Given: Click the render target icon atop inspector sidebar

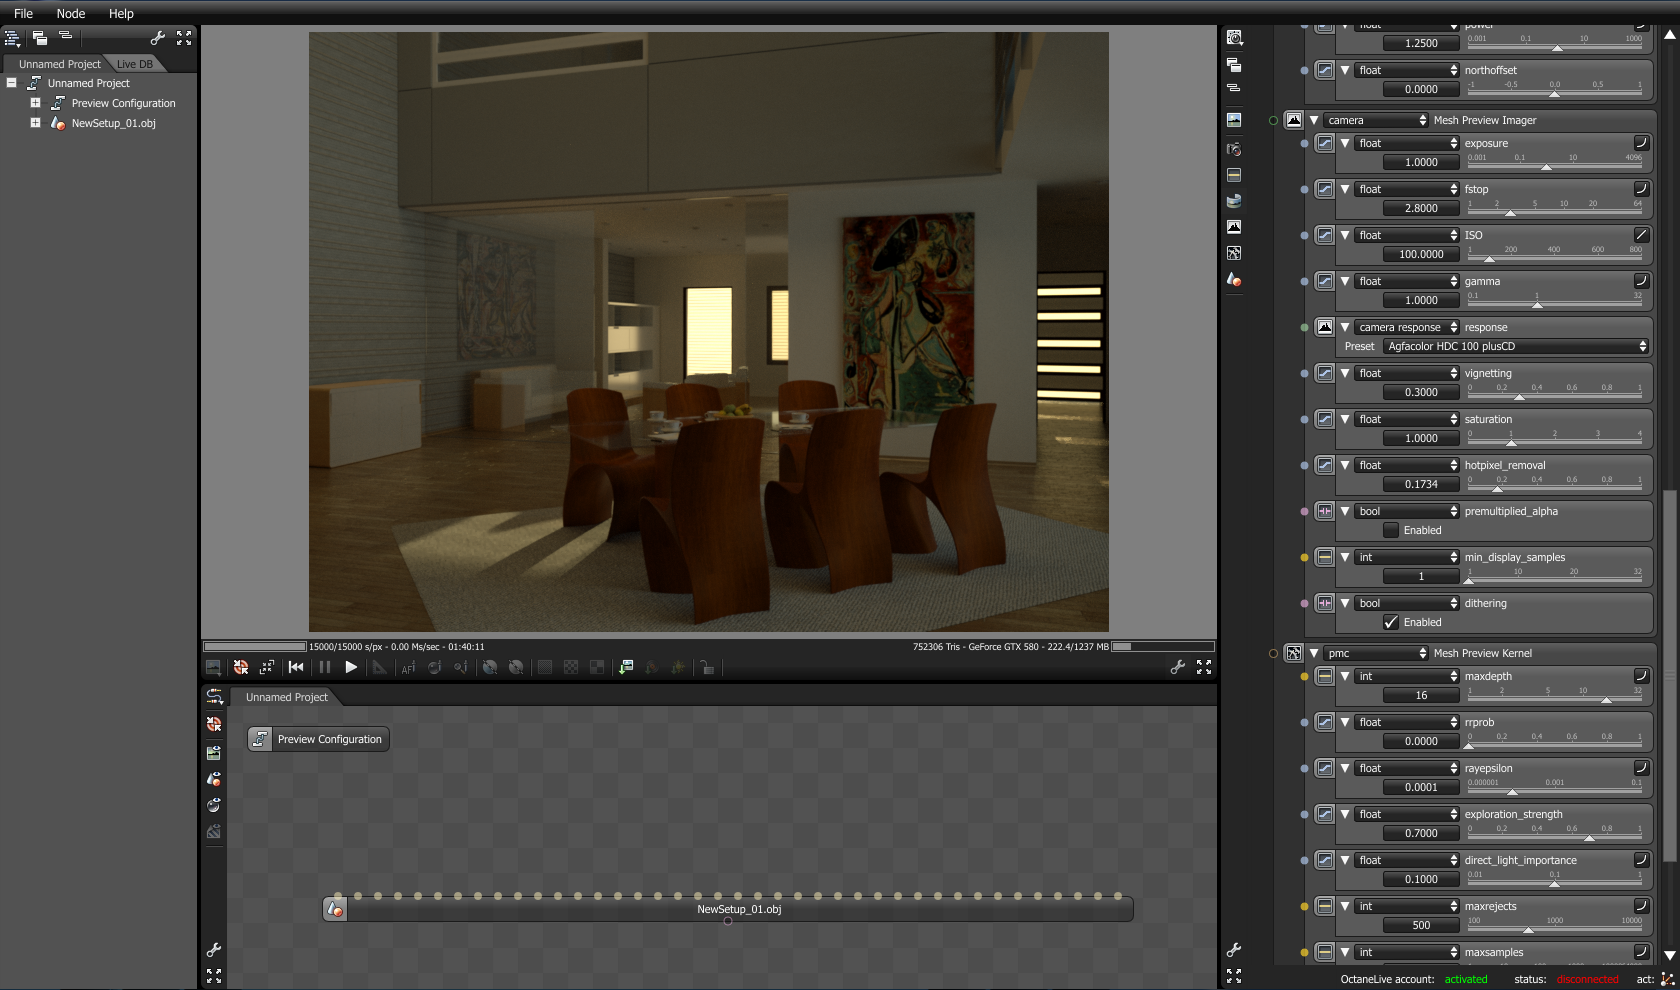Looking at the screenshot, I should 1234,38.
